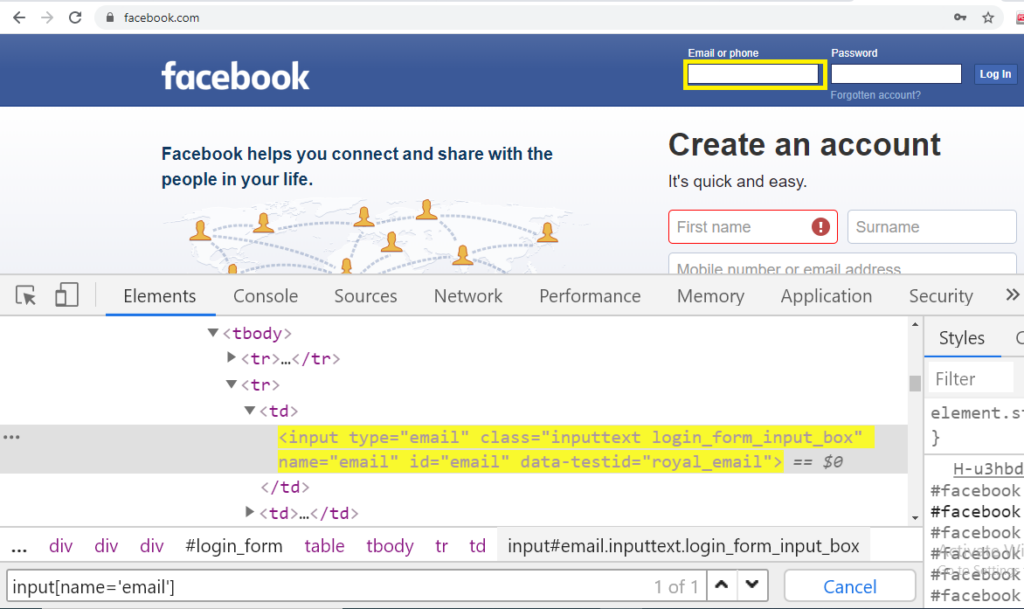This screenshot has height=609, width=1024.
Task: Open saved passwords key icon
Action: (960, 18)
